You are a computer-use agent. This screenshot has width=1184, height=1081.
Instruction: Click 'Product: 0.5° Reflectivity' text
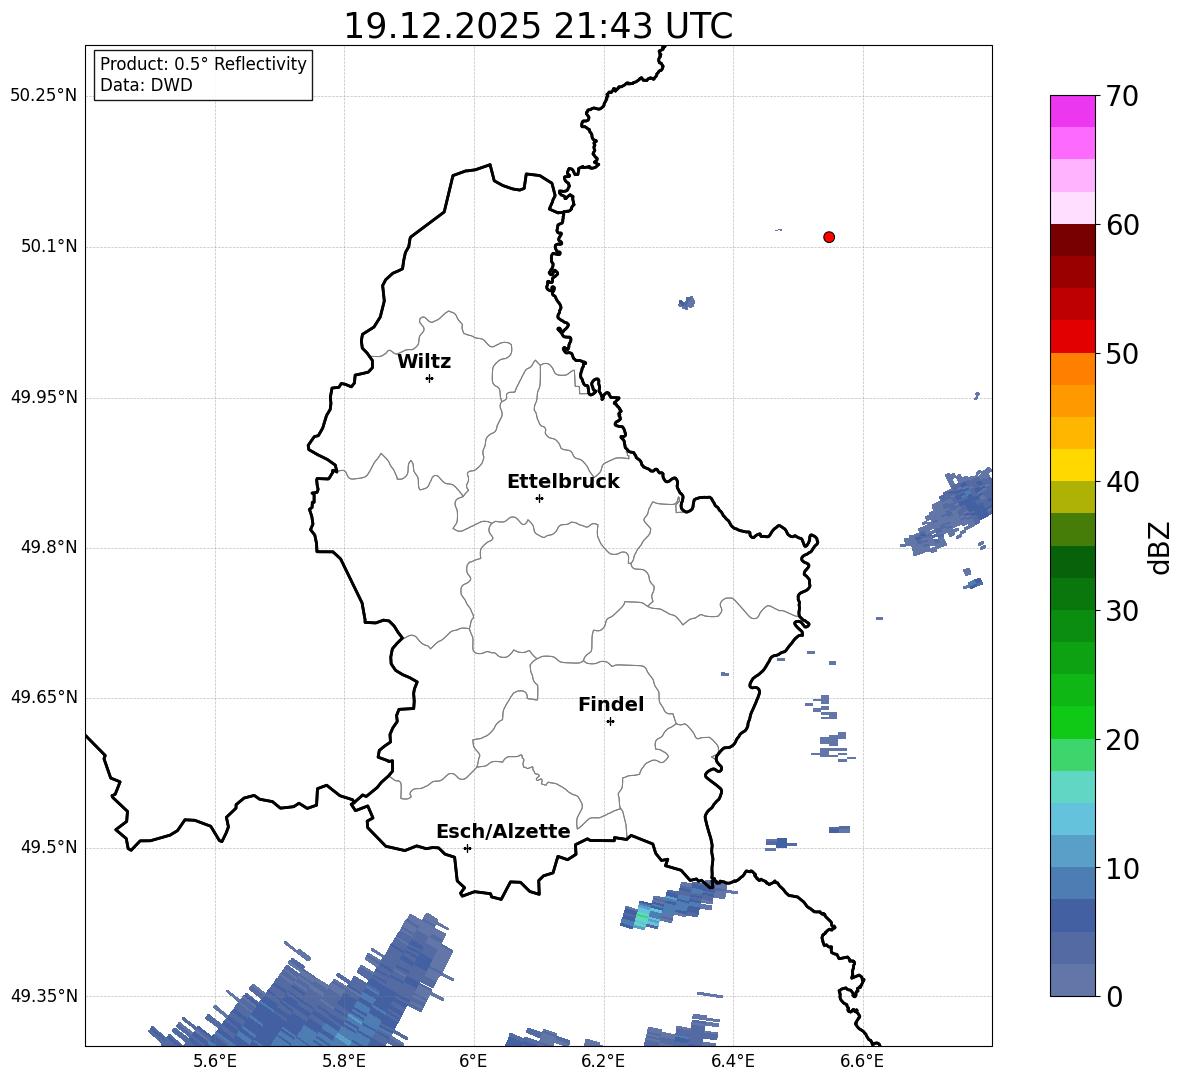[x=203, y=64]
